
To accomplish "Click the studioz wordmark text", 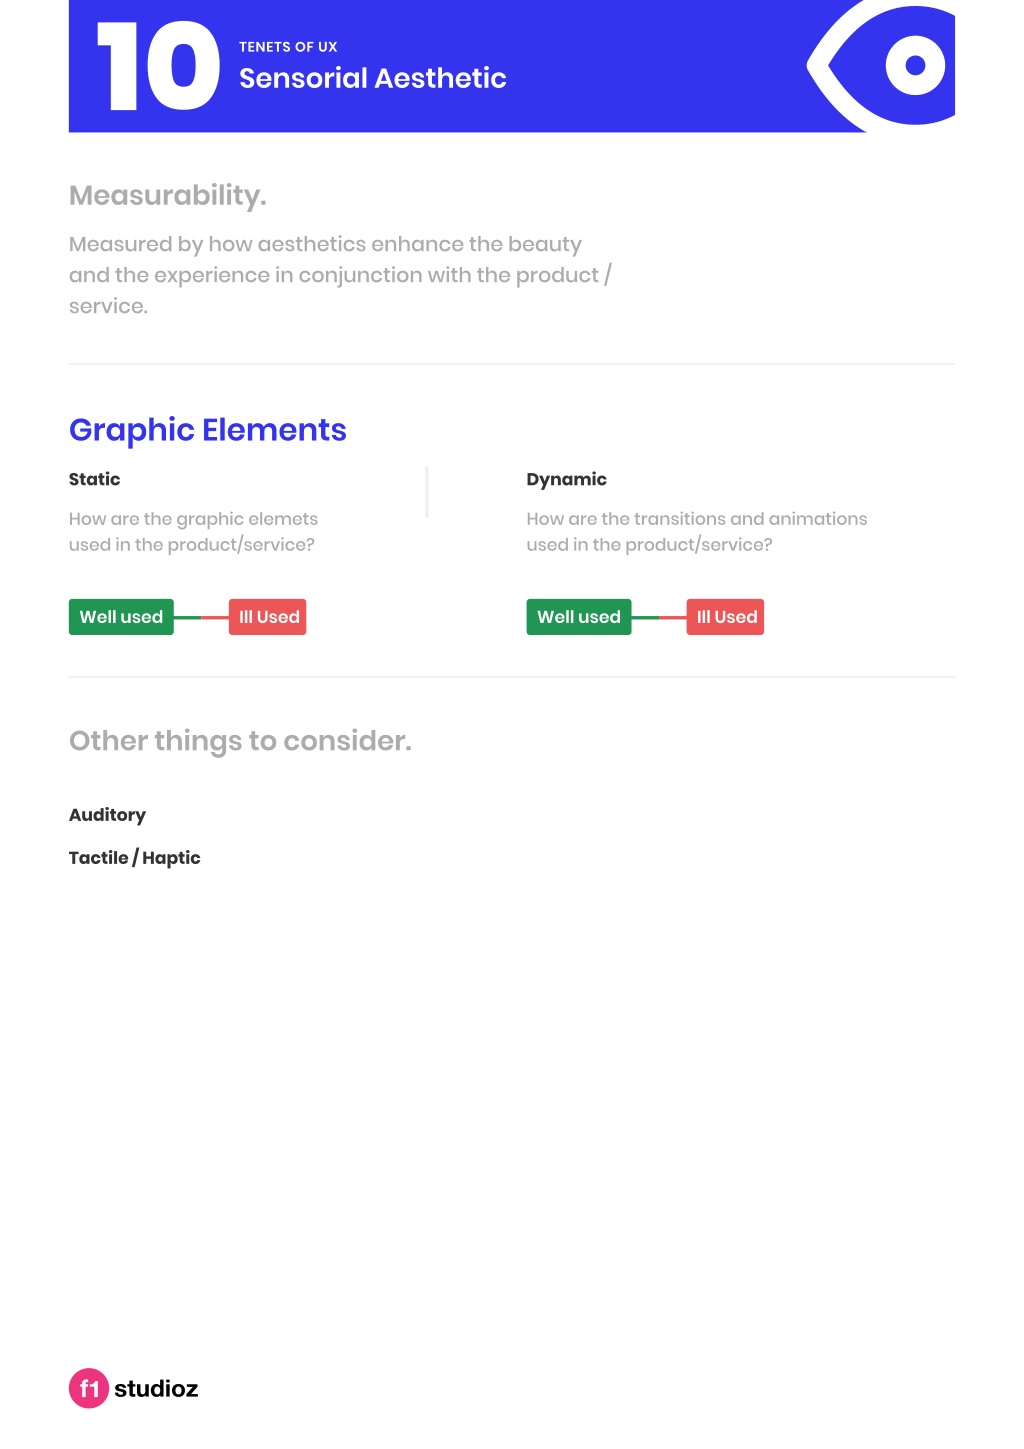I will [156, 1388].
